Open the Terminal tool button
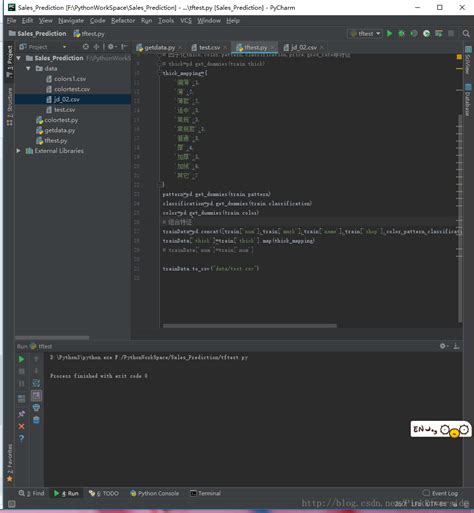Screen dimensions: 474x513 click(205, 493)
